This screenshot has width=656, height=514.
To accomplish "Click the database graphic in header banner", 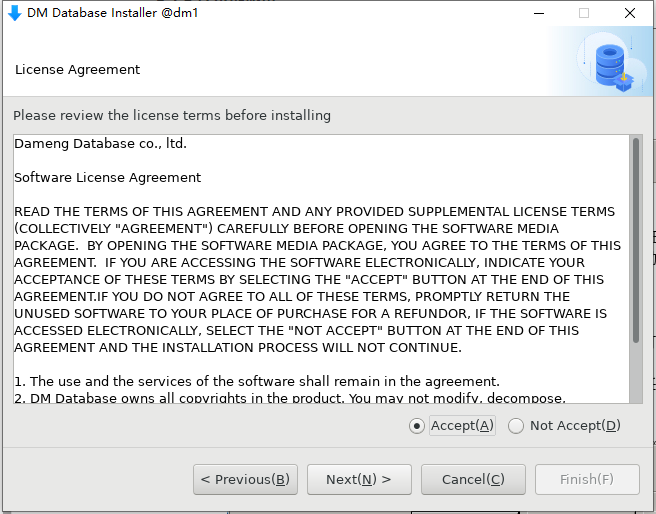I will [613, 63].
